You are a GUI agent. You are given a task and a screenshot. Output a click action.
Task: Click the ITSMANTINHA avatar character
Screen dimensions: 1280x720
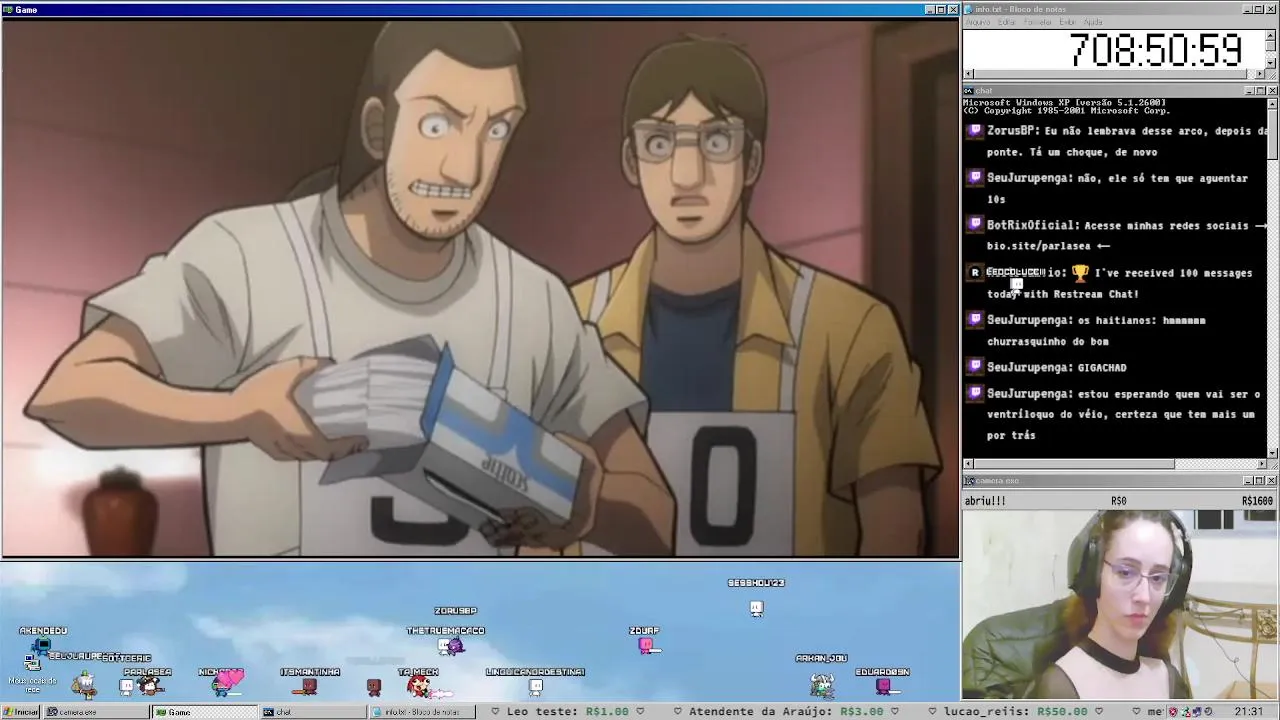pyautogui.click(x=309, y=686)
